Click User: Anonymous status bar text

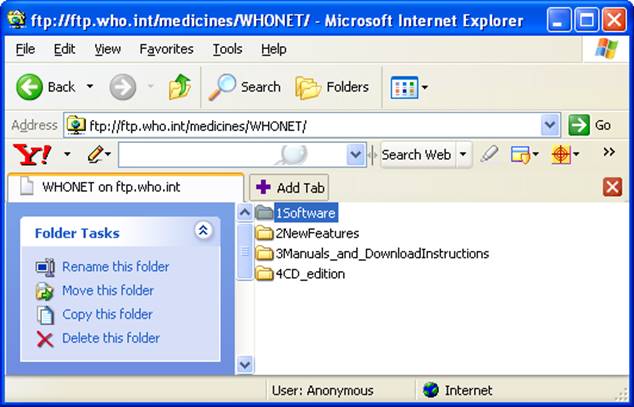tap(322, 390)
